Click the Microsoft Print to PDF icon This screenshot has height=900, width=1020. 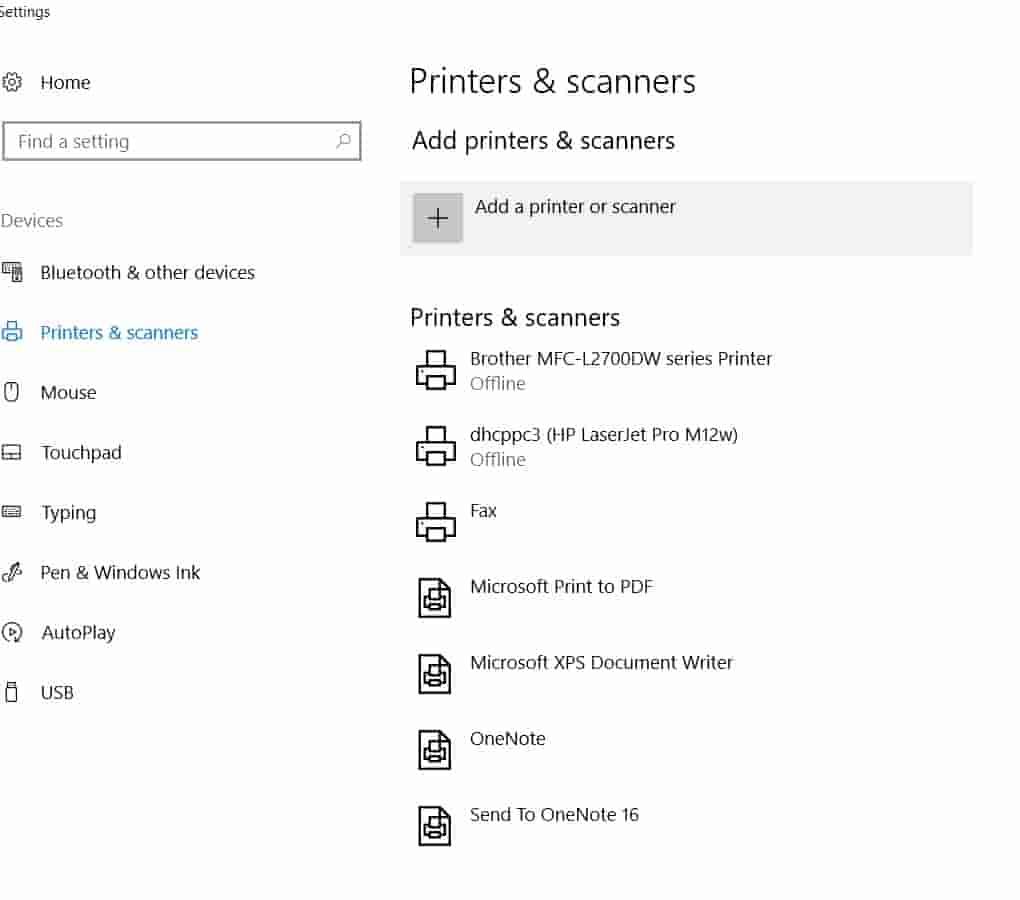pos(435,598)
